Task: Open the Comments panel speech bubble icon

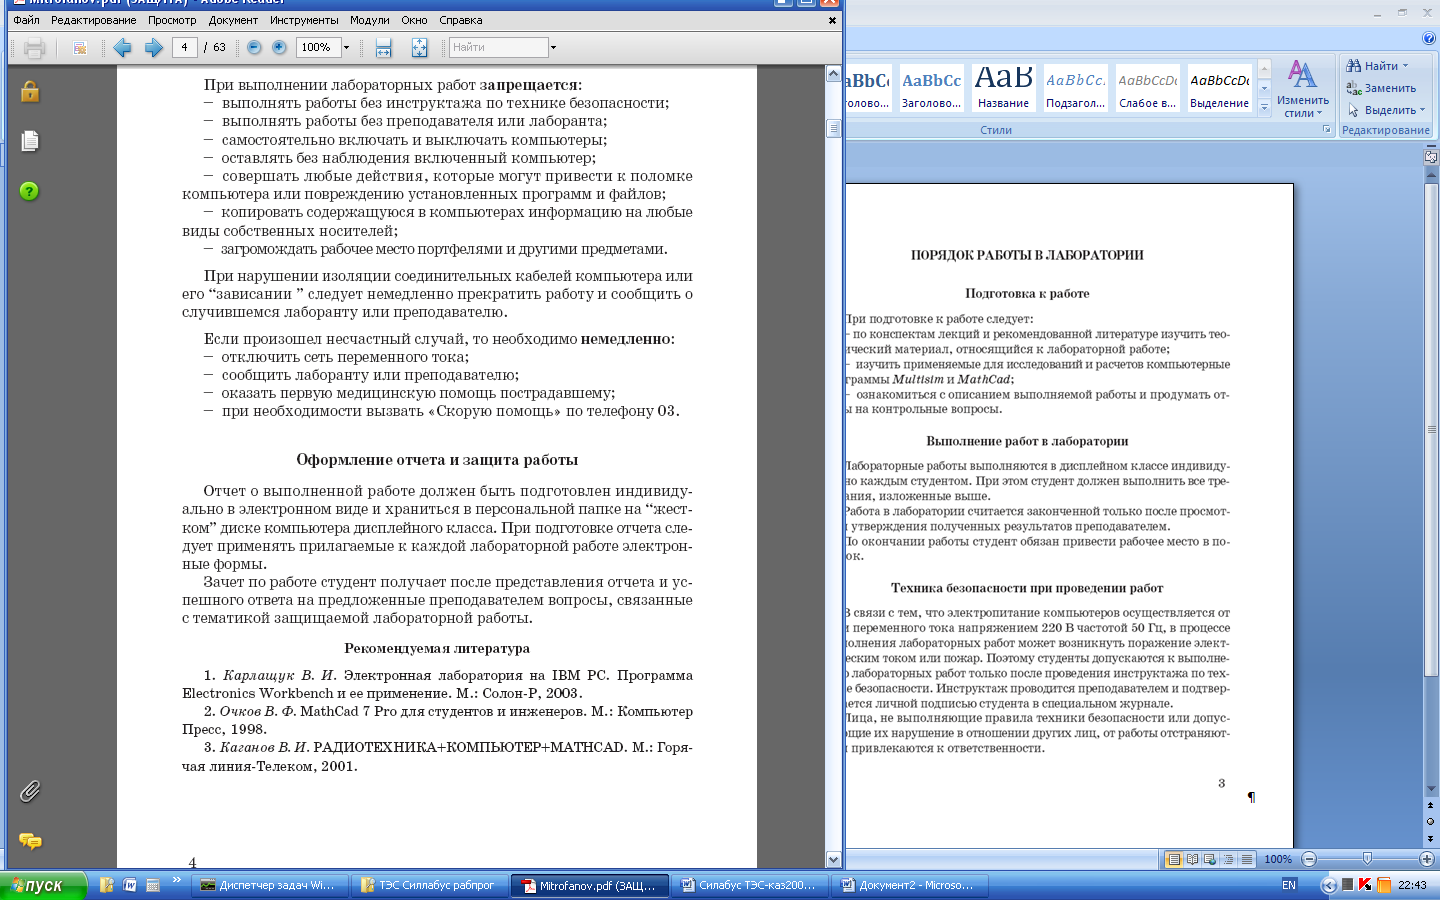Action: (30, 841)
